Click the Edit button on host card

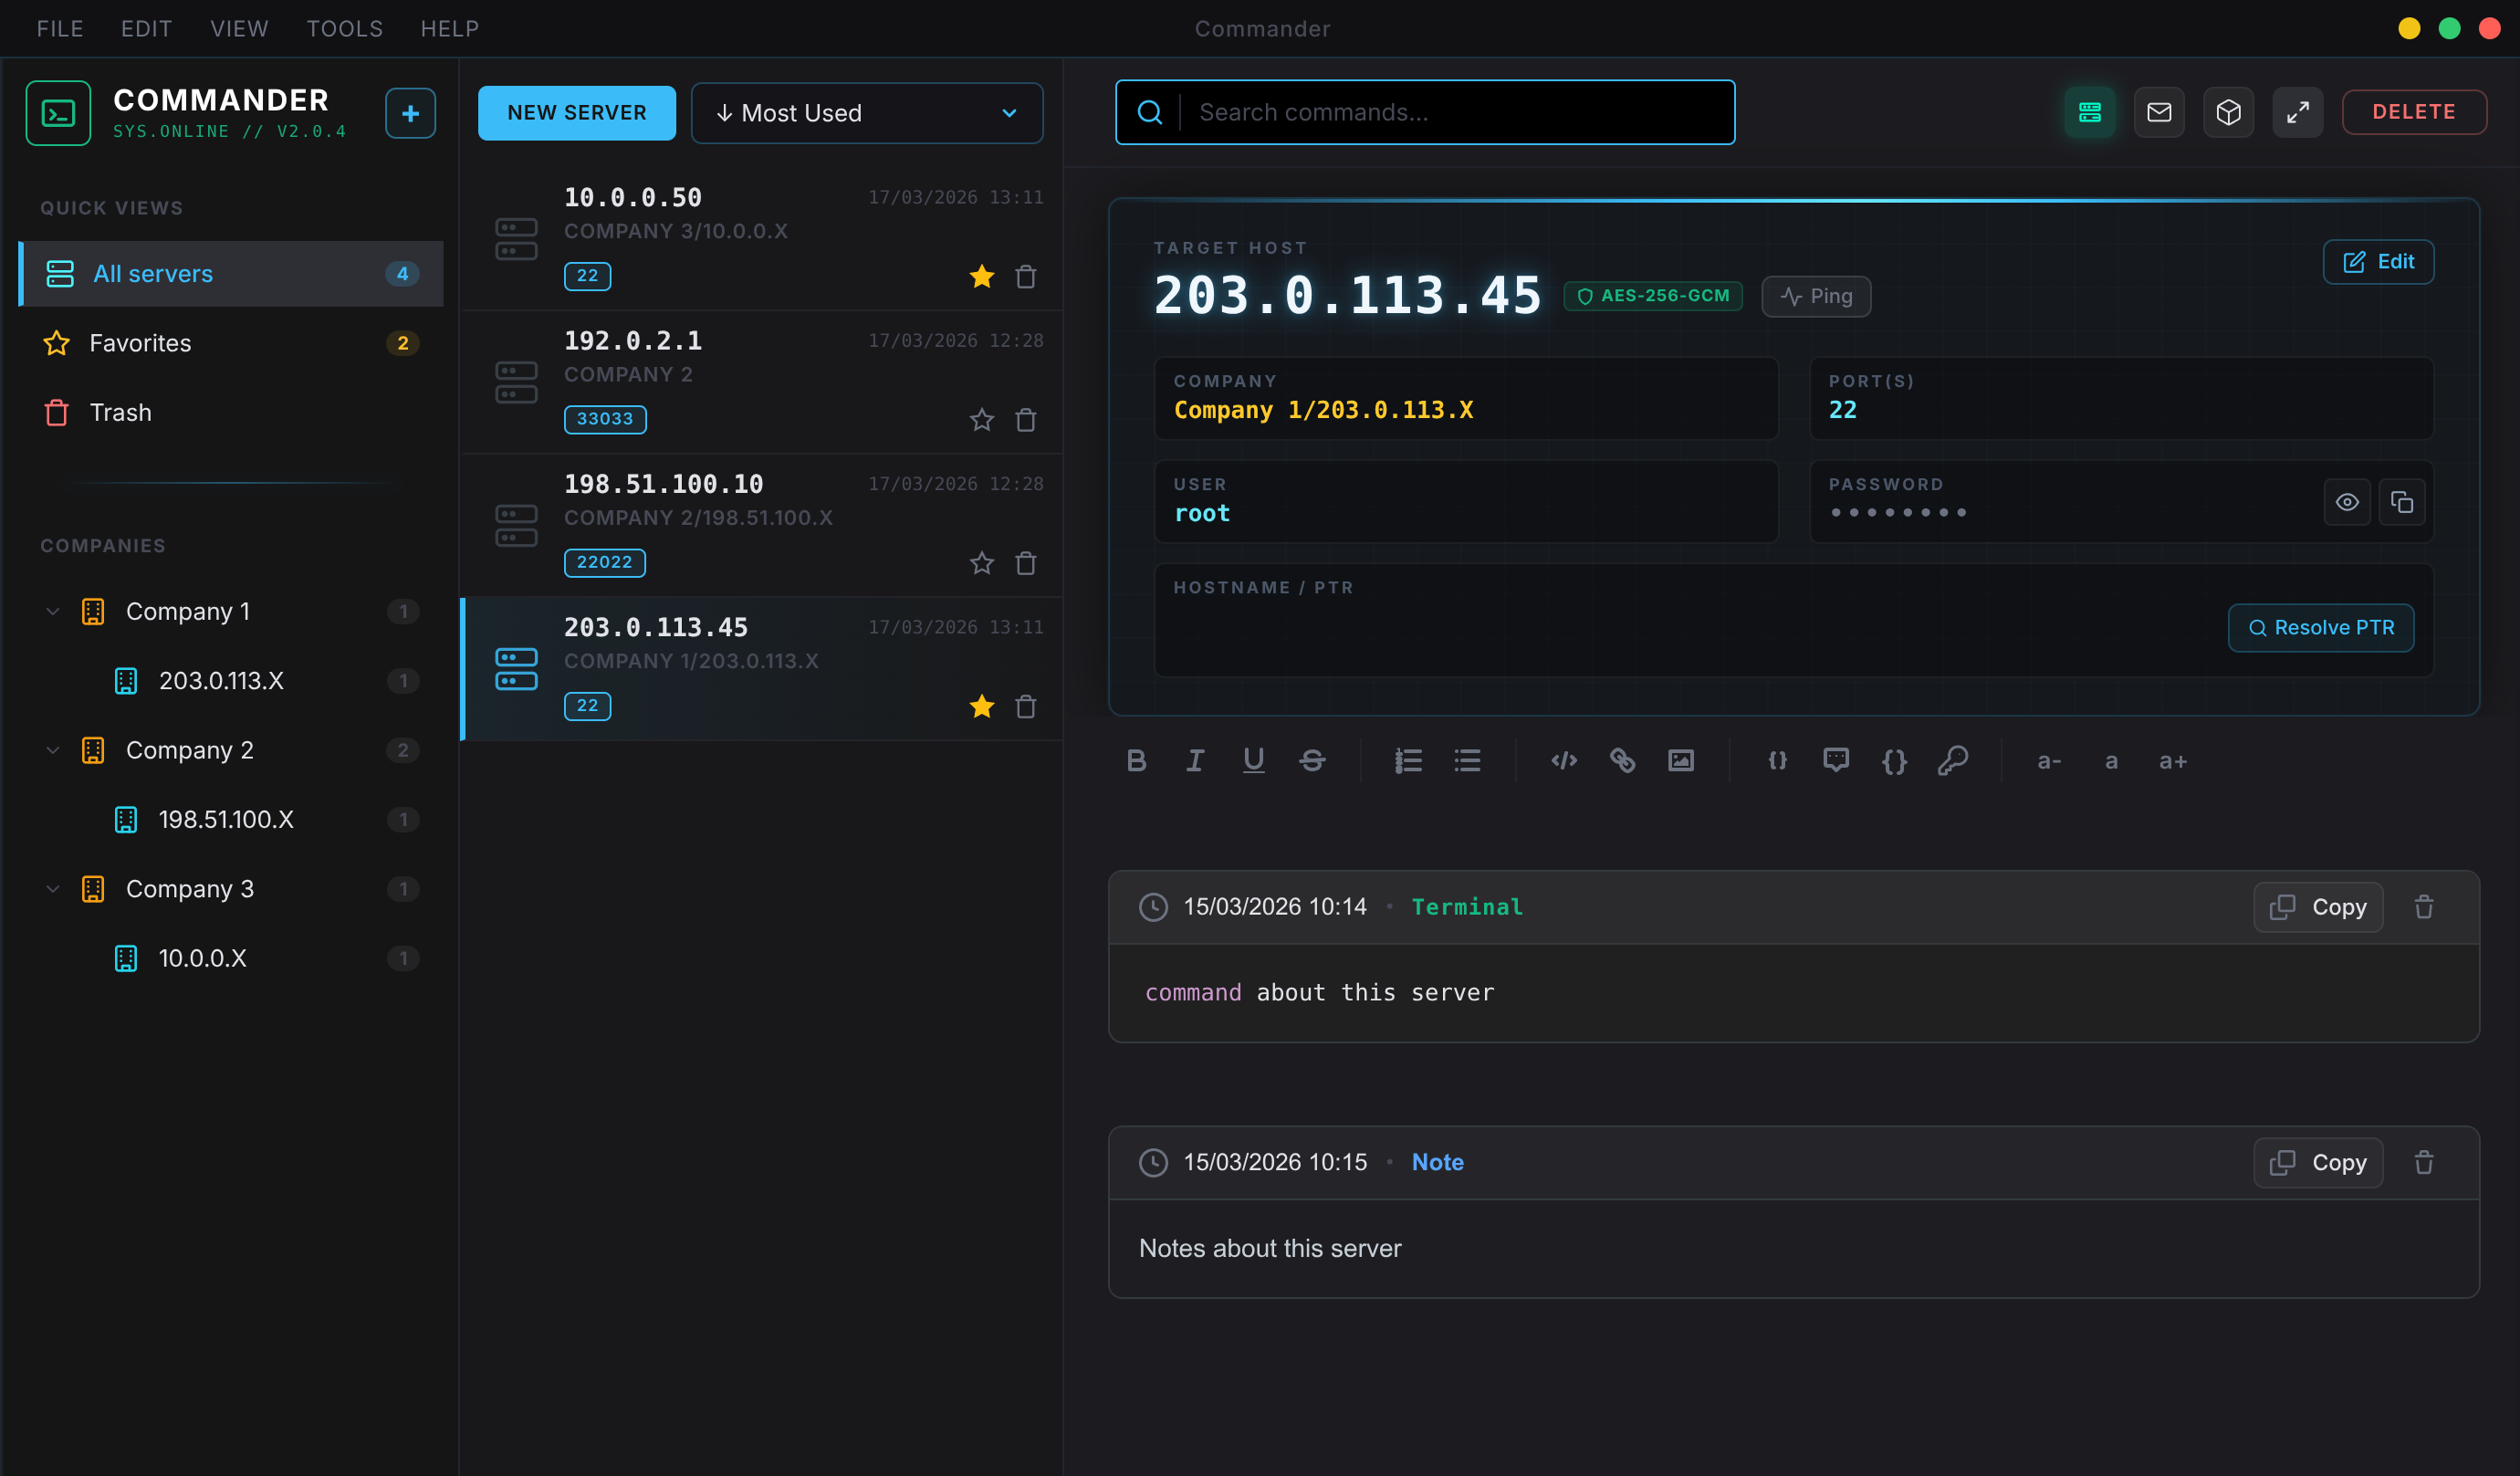point(2378,262)
